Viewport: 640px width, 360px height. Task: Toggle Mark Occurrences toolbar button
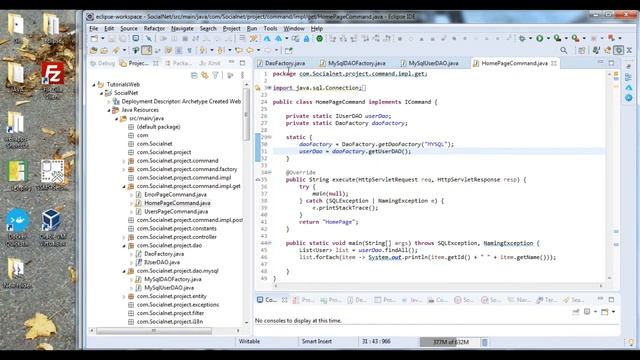[x=147, y=51]
